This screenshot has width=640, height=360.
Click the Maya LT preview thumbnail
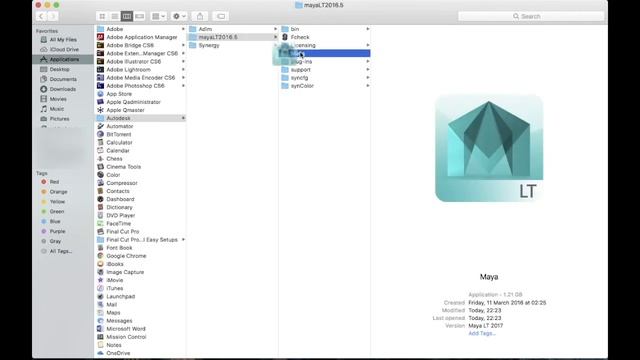click(x=489, y=148)
